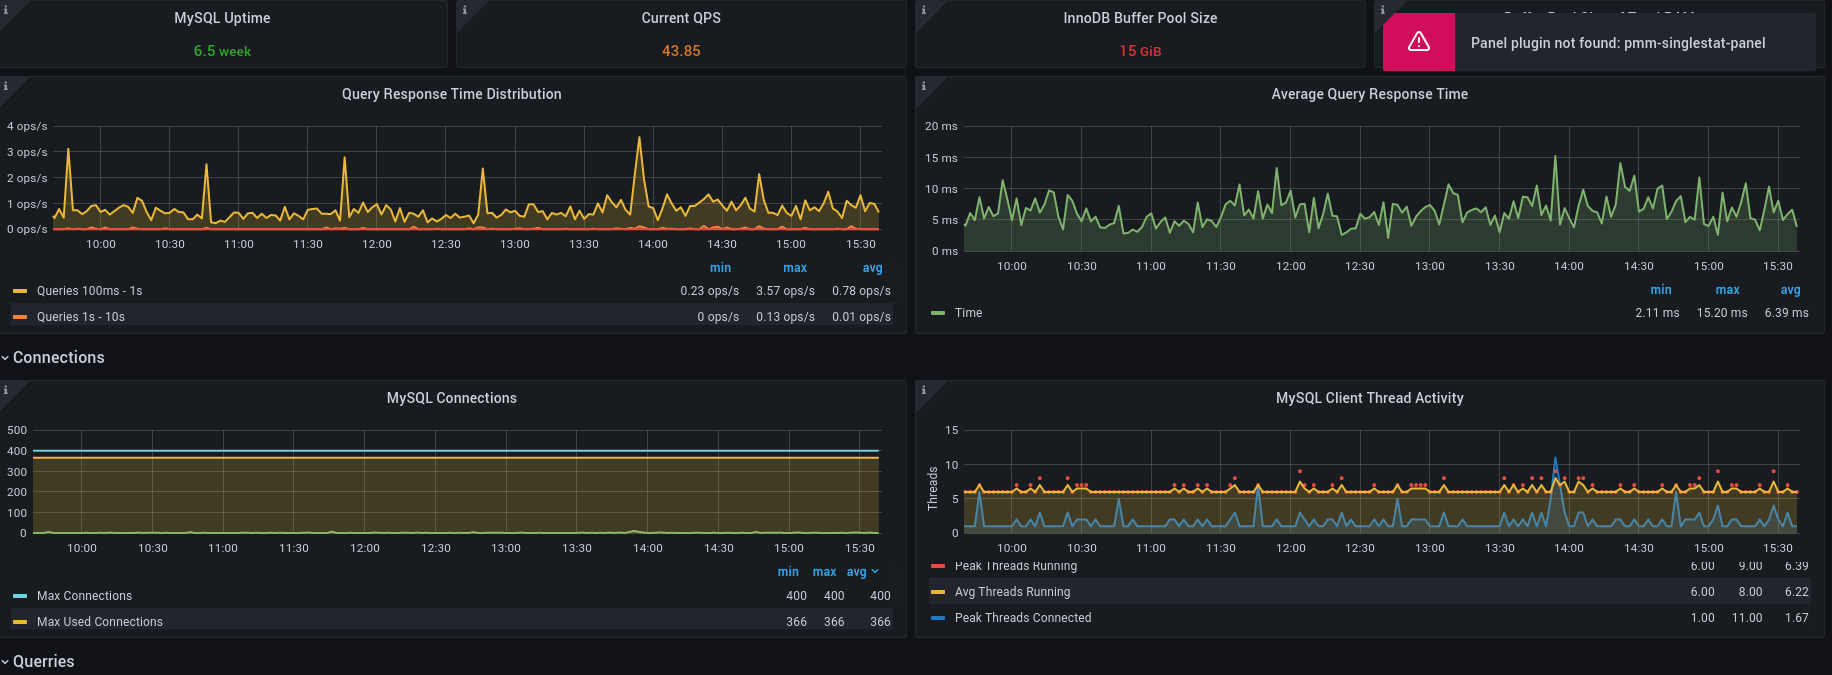
Task: Click Avg Threads Running legend entry
Action: click(1012, 592)
